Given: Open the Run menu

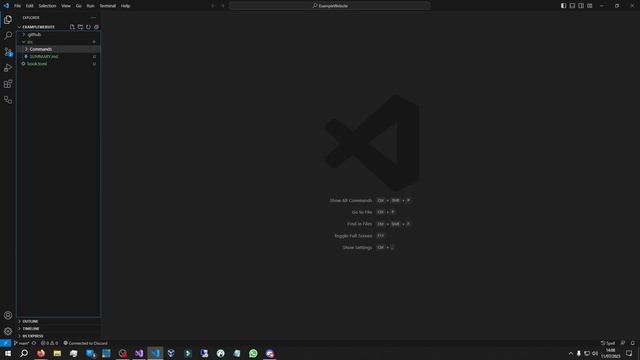Looking at the screenshot, I should point(91,6).
